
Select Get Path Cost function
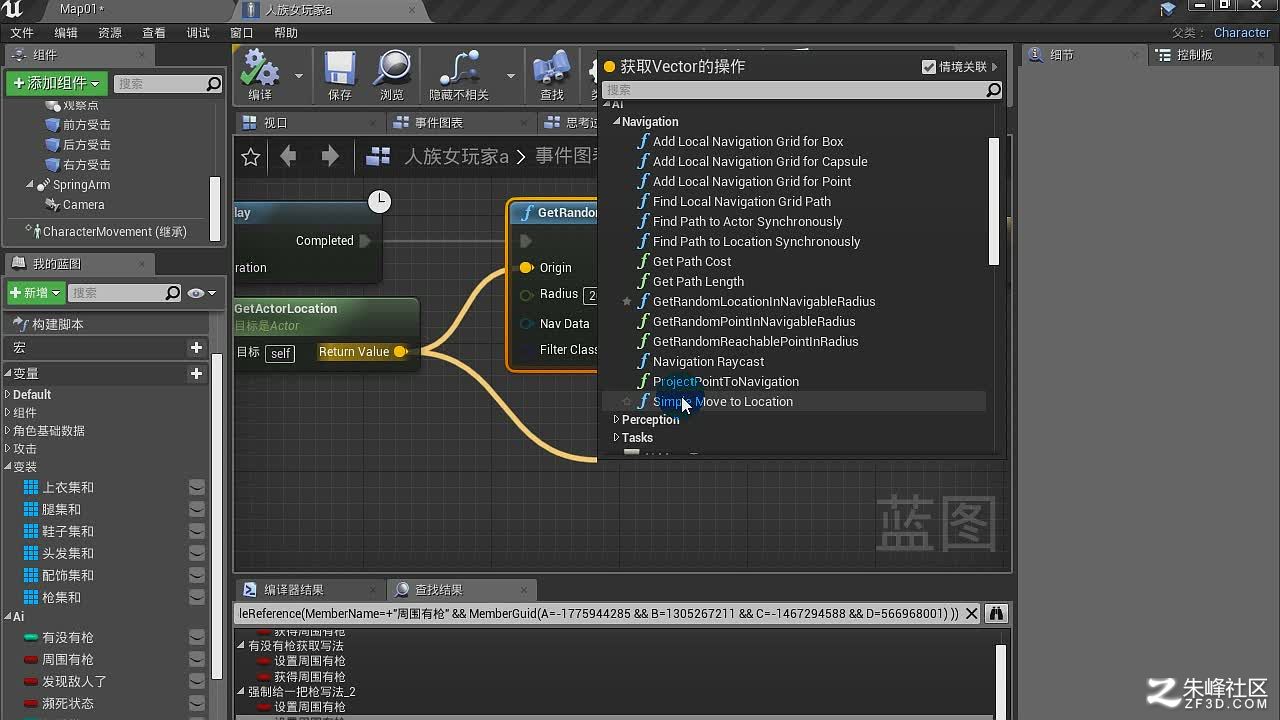point(692,261)
